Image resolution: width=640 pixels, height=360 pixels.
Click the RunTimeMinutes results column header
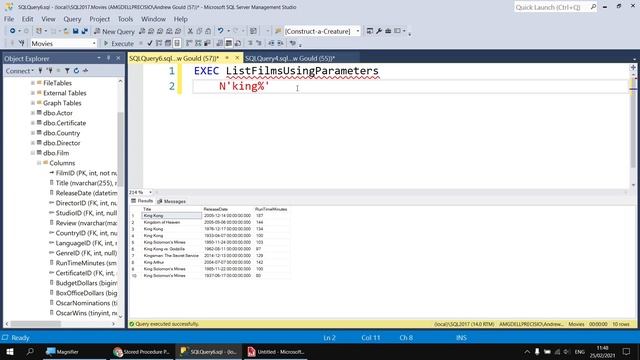click(271, 209)
